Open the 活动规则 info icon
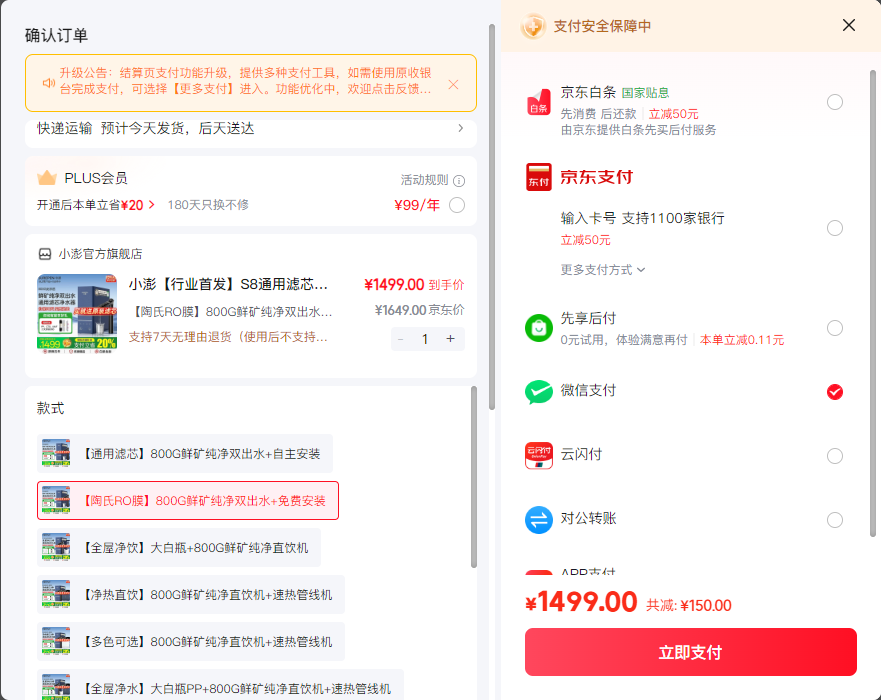This screenshot has width=881, height=700. (x=459, y=181)
